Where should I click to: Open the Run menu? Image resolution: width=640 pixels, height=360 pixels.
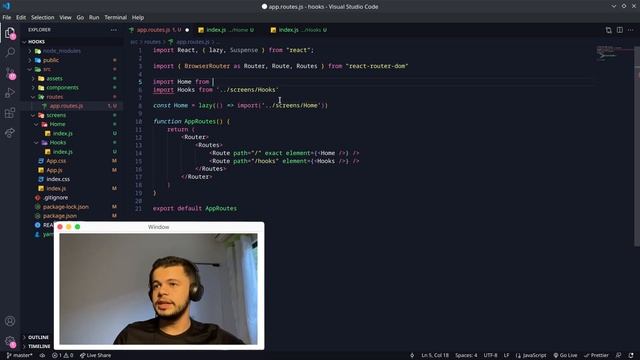click(94, 18)
